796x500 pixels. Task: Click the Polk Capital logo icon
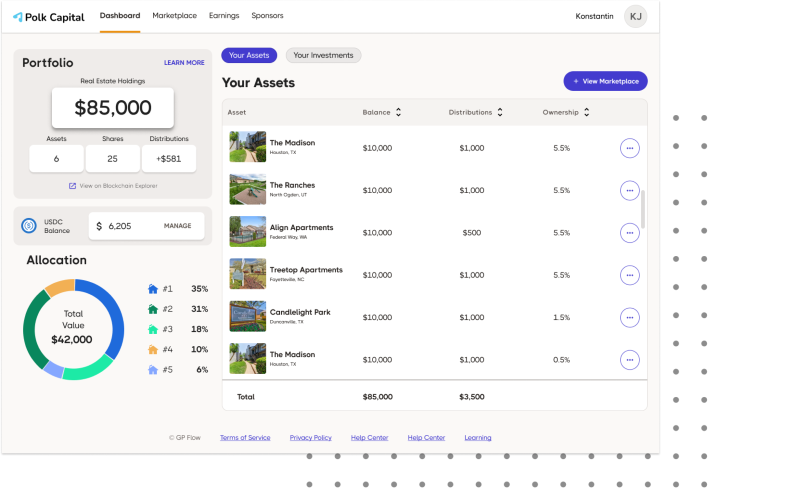click(17, 17)
